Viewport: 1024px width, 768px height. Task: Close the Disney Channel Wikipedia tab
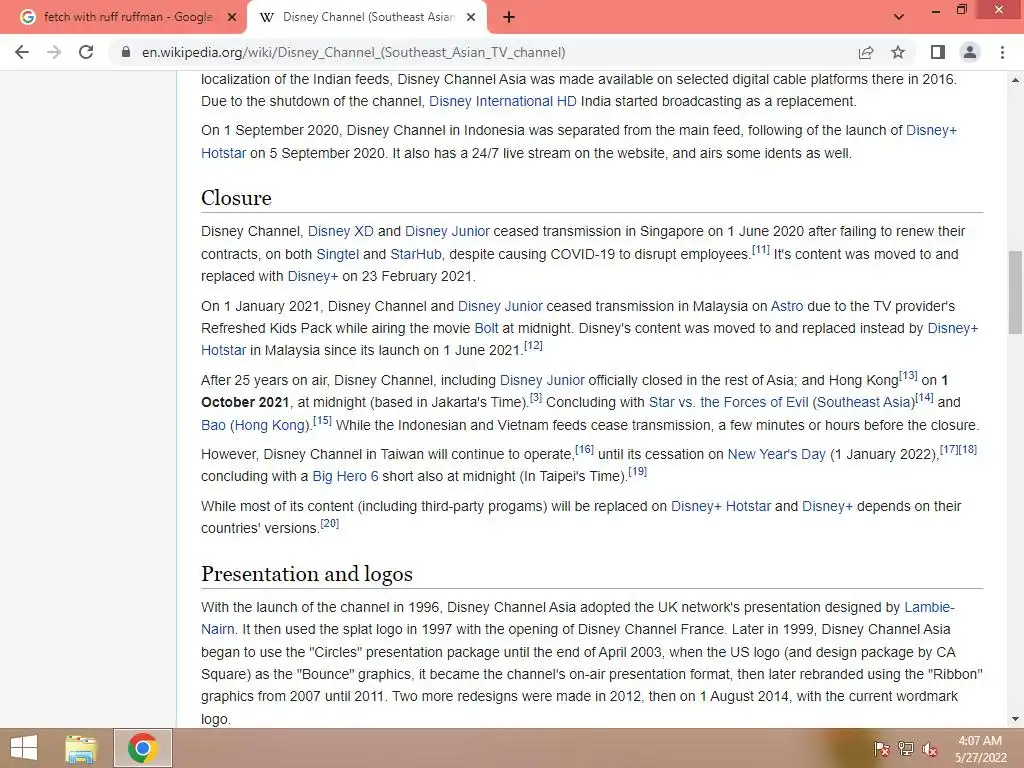[471, 17]
